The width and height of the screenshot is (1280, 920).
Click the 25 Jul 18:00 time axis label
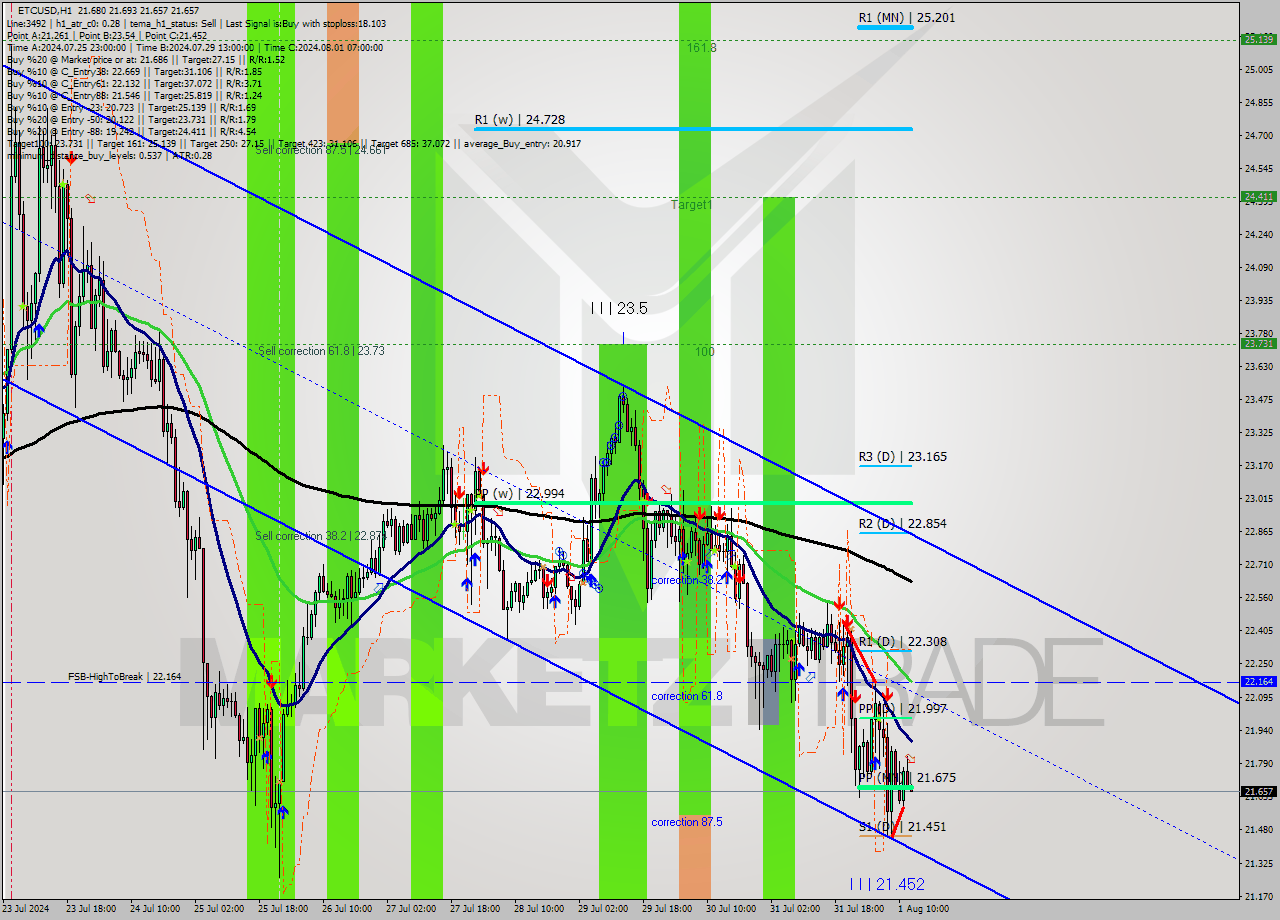pos(281,909)
